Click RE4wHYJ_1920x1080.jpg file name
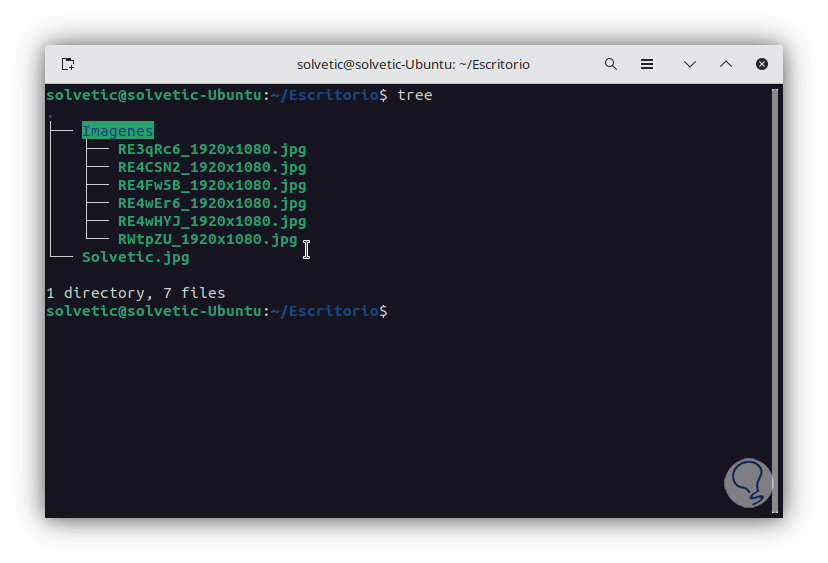Viewport: 828px width, 563px height. (x=212, y=221)
